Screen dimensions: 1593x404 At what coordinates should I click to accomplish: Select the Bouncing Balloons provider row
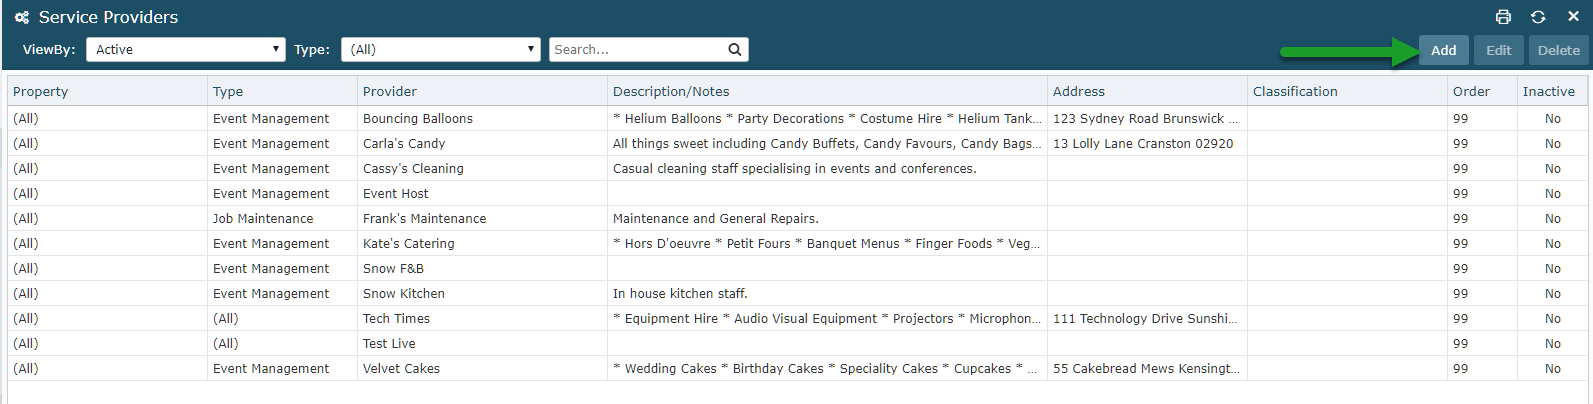pyautogui.click(x=418, y=118)
